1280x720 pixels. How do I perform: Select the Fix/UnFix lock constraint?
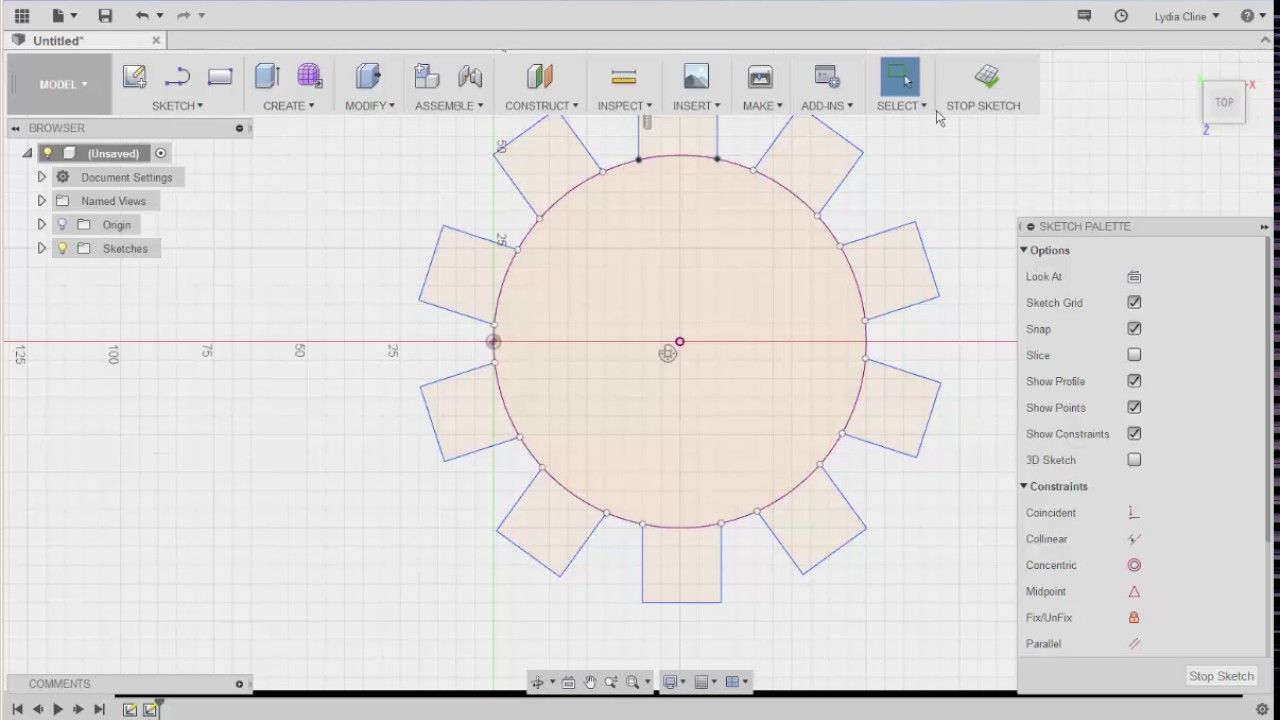pos(1134,618)
